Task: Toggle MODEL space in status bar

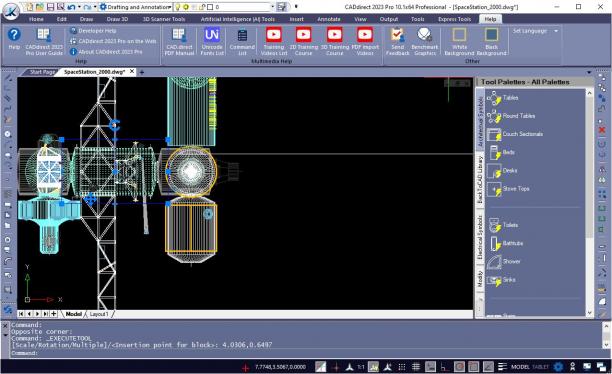Action: 520,367
